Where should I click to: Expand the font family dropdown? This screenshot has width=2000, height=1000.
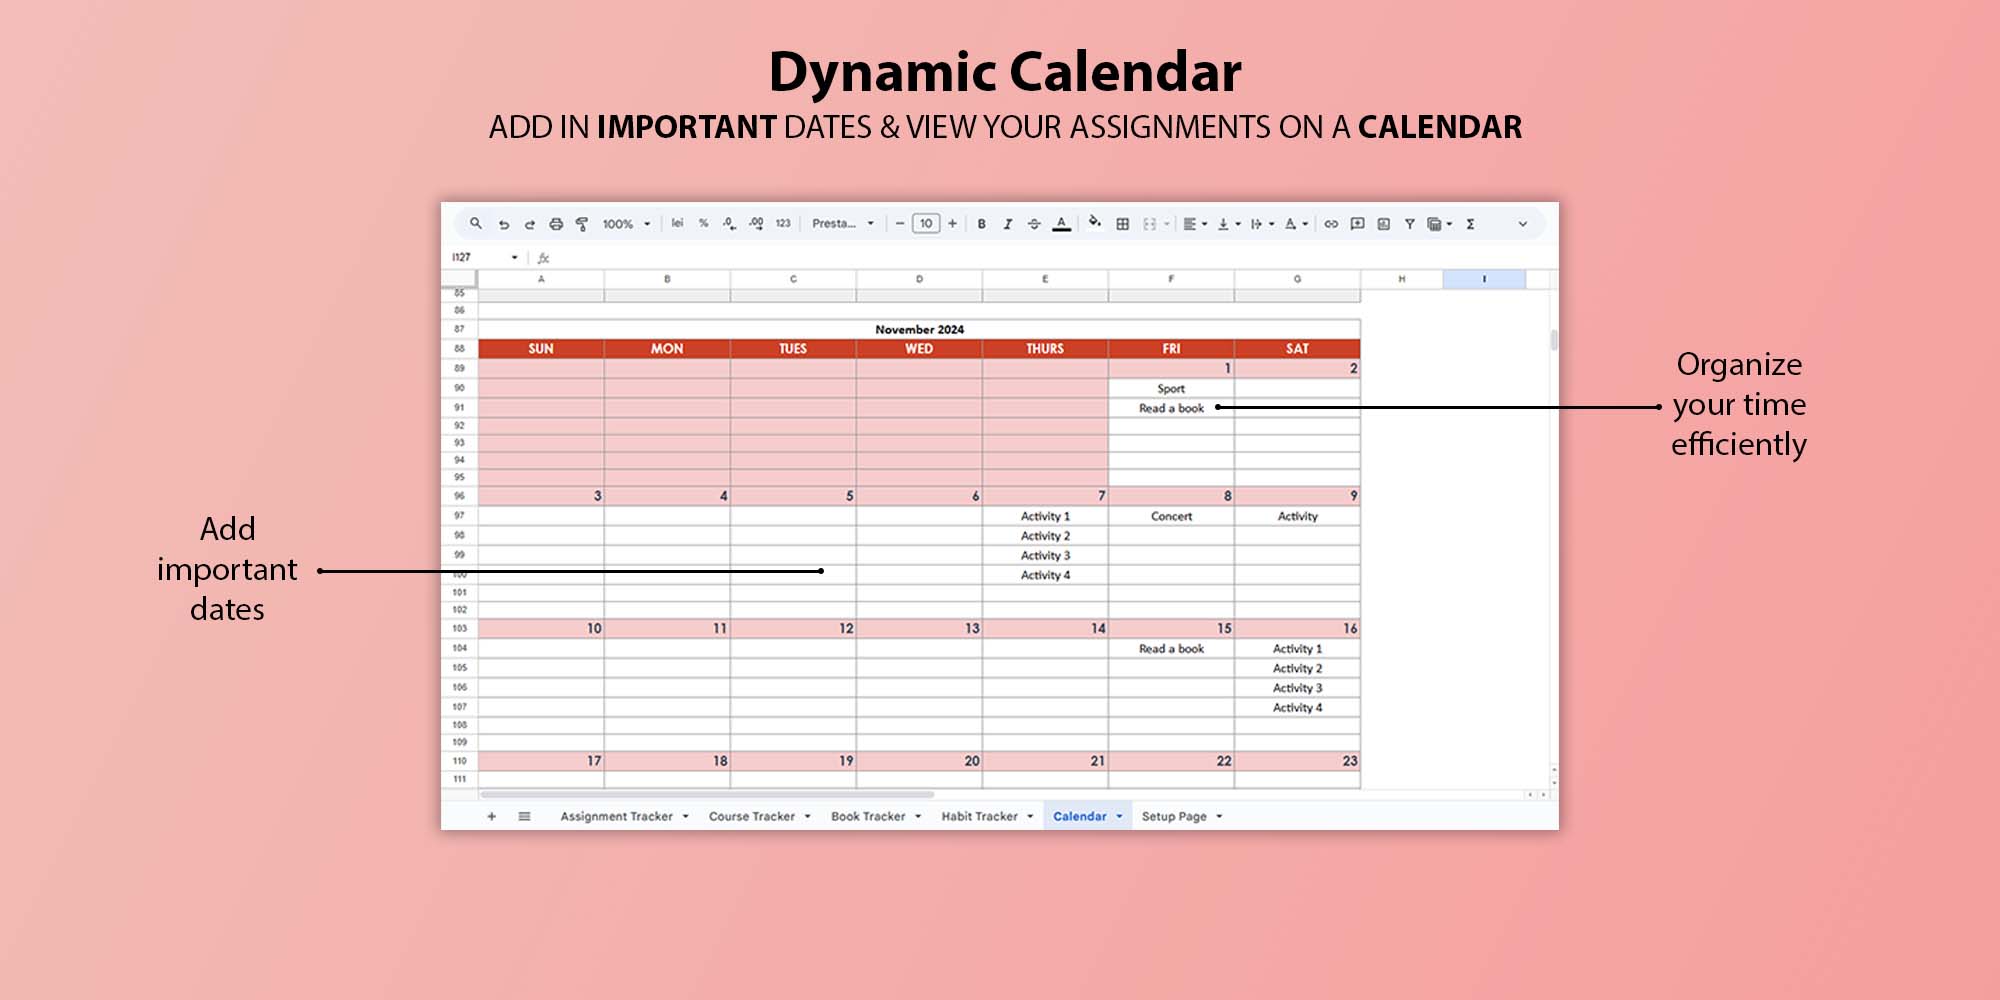843,224
